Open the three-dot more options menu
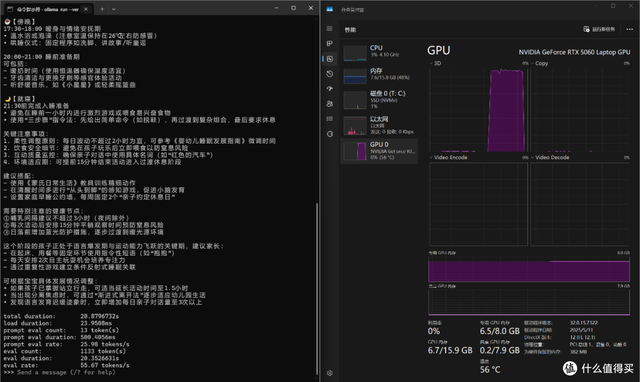 [630, 29]
